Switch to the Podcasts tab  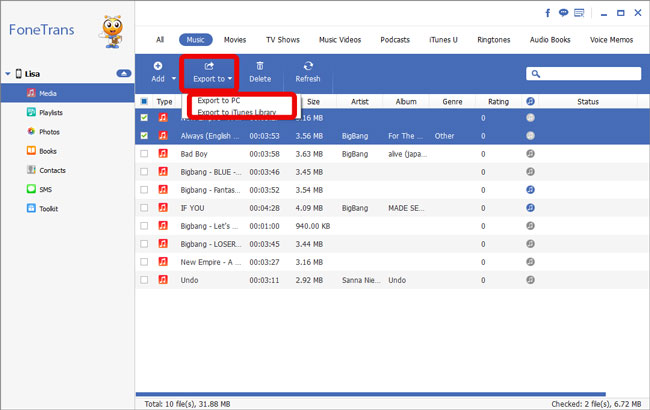click(x=395, y=40)
